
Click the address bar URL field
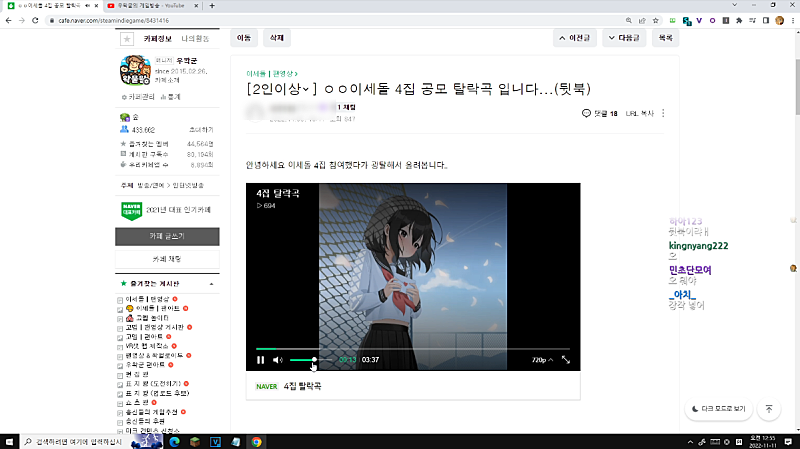[337, 20]
